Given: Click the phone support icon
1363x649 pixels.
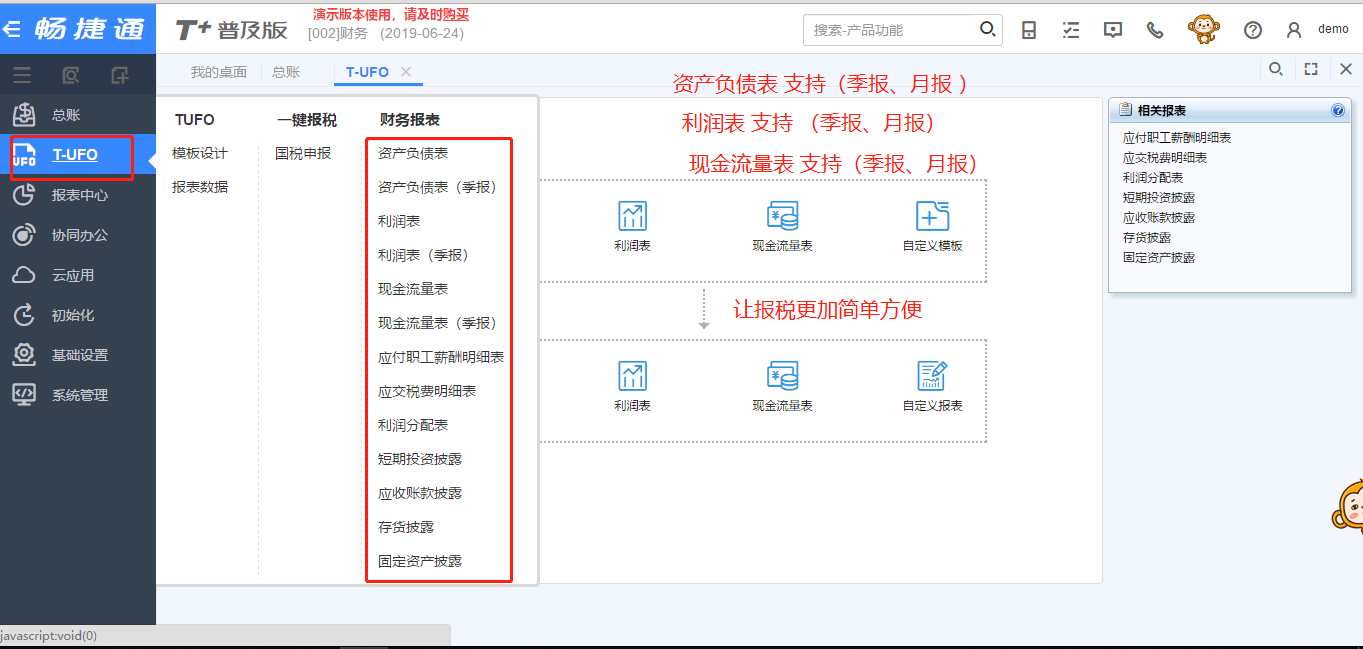Looking at the screenshot, I should pyautogui.click(x=1155, y=30).
